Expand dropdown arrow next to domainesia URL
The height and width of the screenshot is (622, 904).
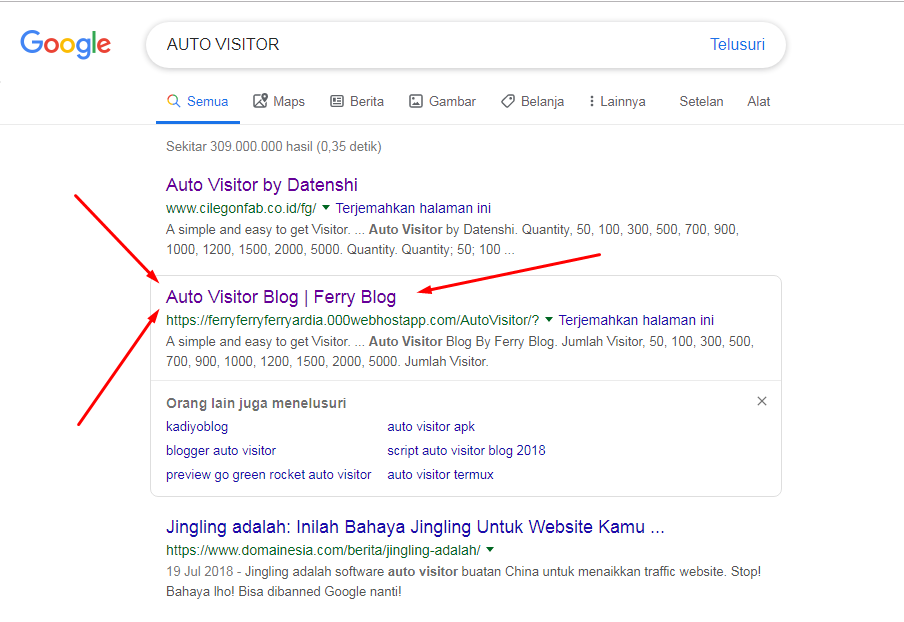coord(490,549)
